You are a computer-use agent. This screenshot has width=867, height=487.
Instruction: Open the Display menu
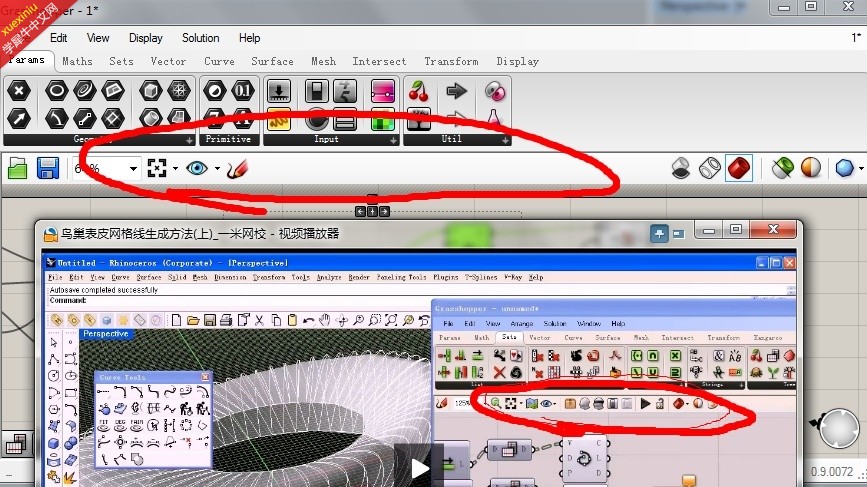pyautogui.click(x=145, y=38)
